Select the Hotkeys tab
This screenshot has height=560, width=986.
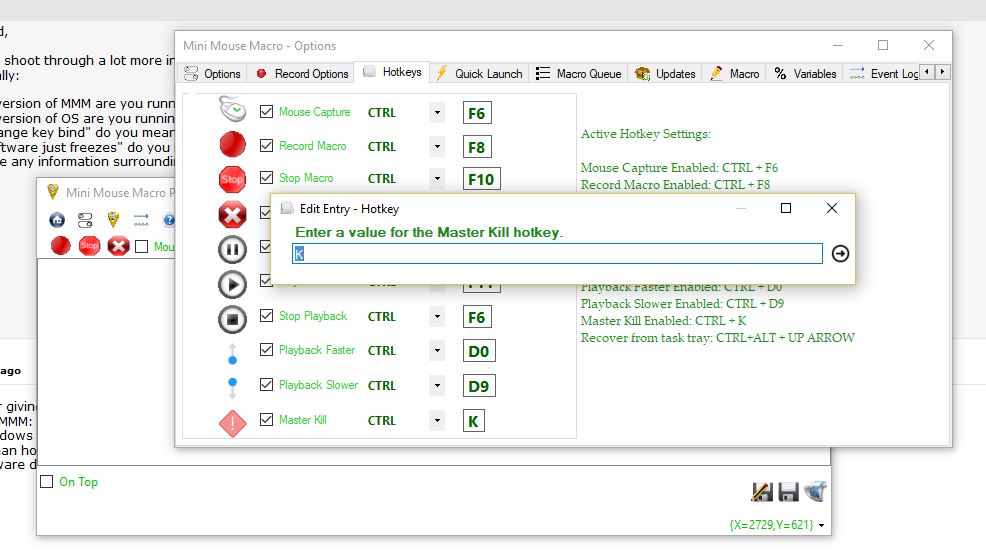coord(392,72)
